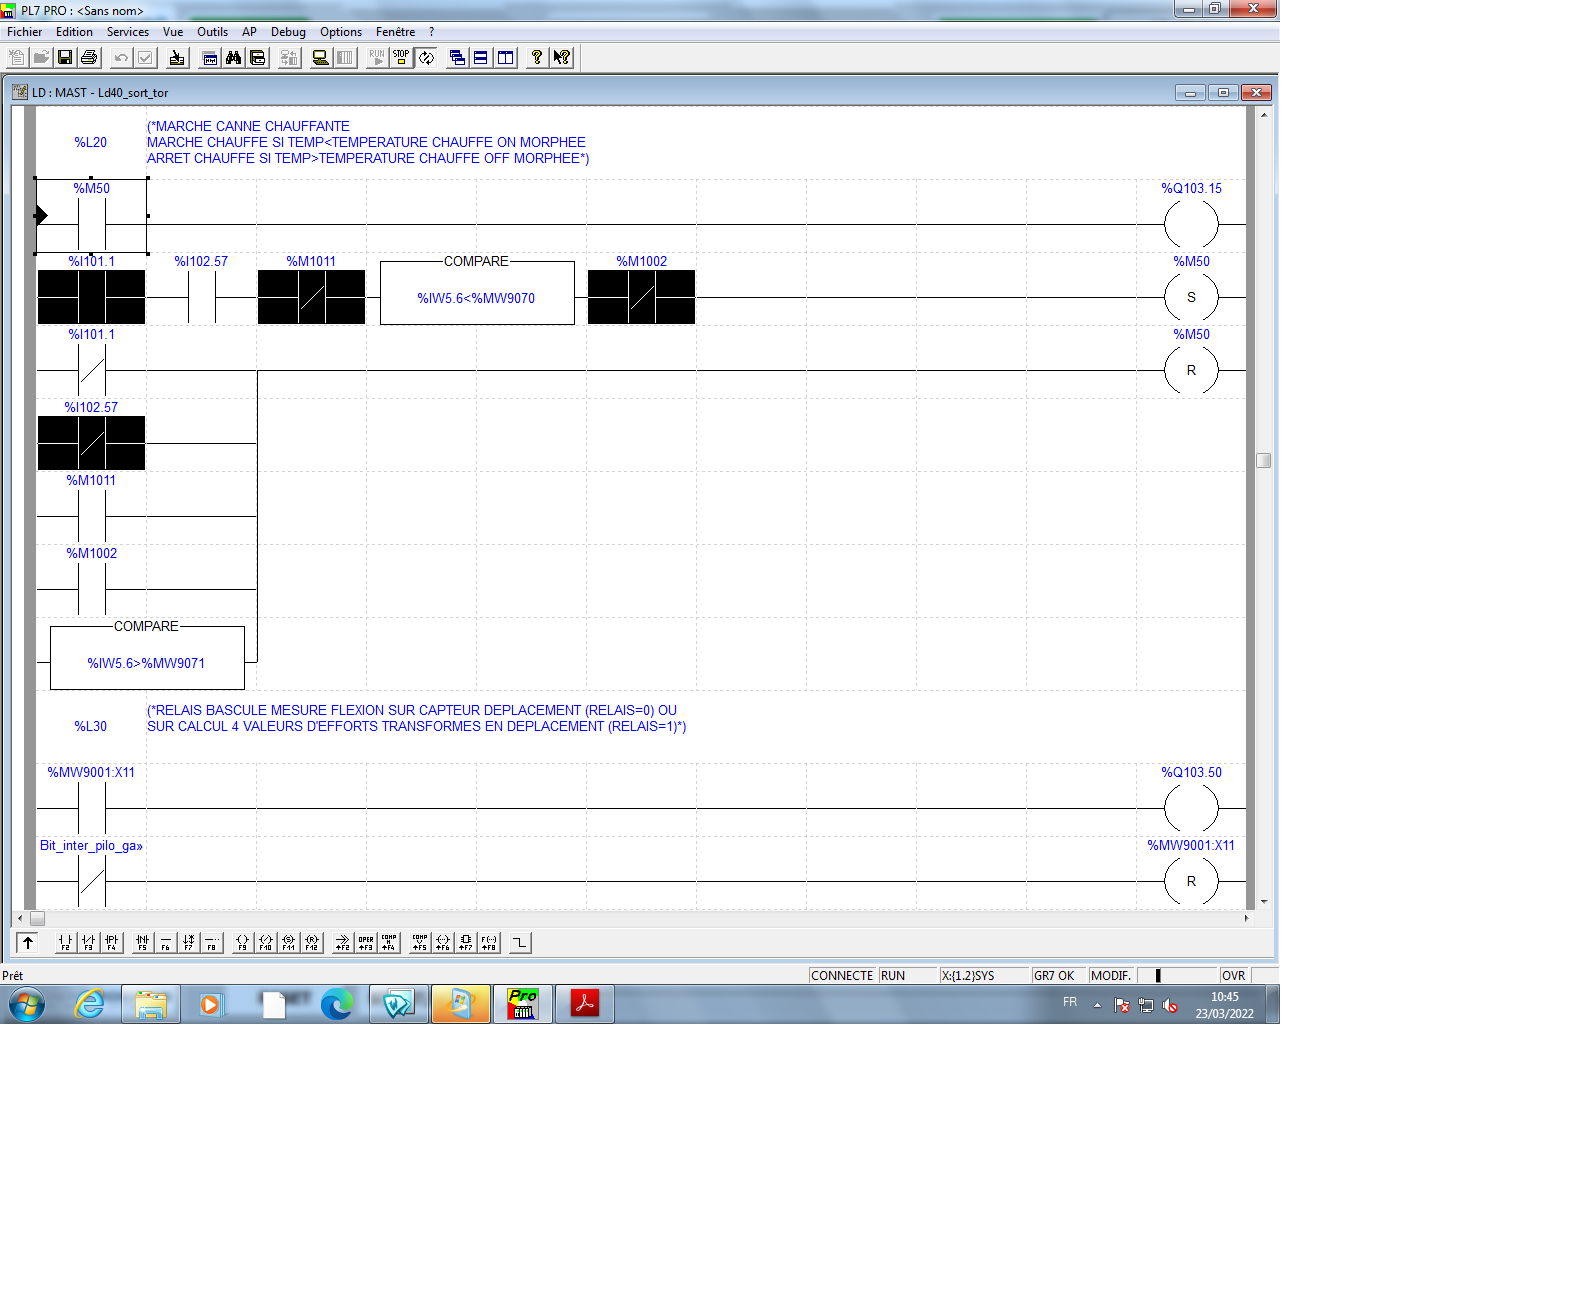Open the Services menu
The image size is (1572, 1304).
coord(128,32)
